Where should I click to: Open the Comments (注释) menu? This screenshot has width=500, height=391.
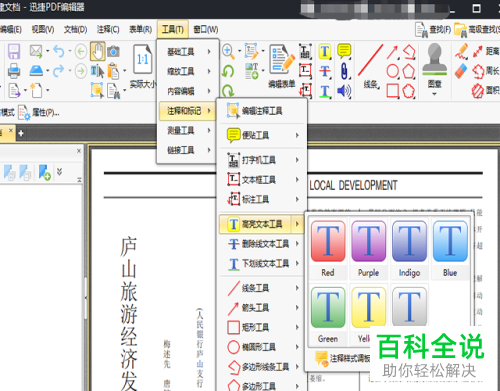click(108, 29)
